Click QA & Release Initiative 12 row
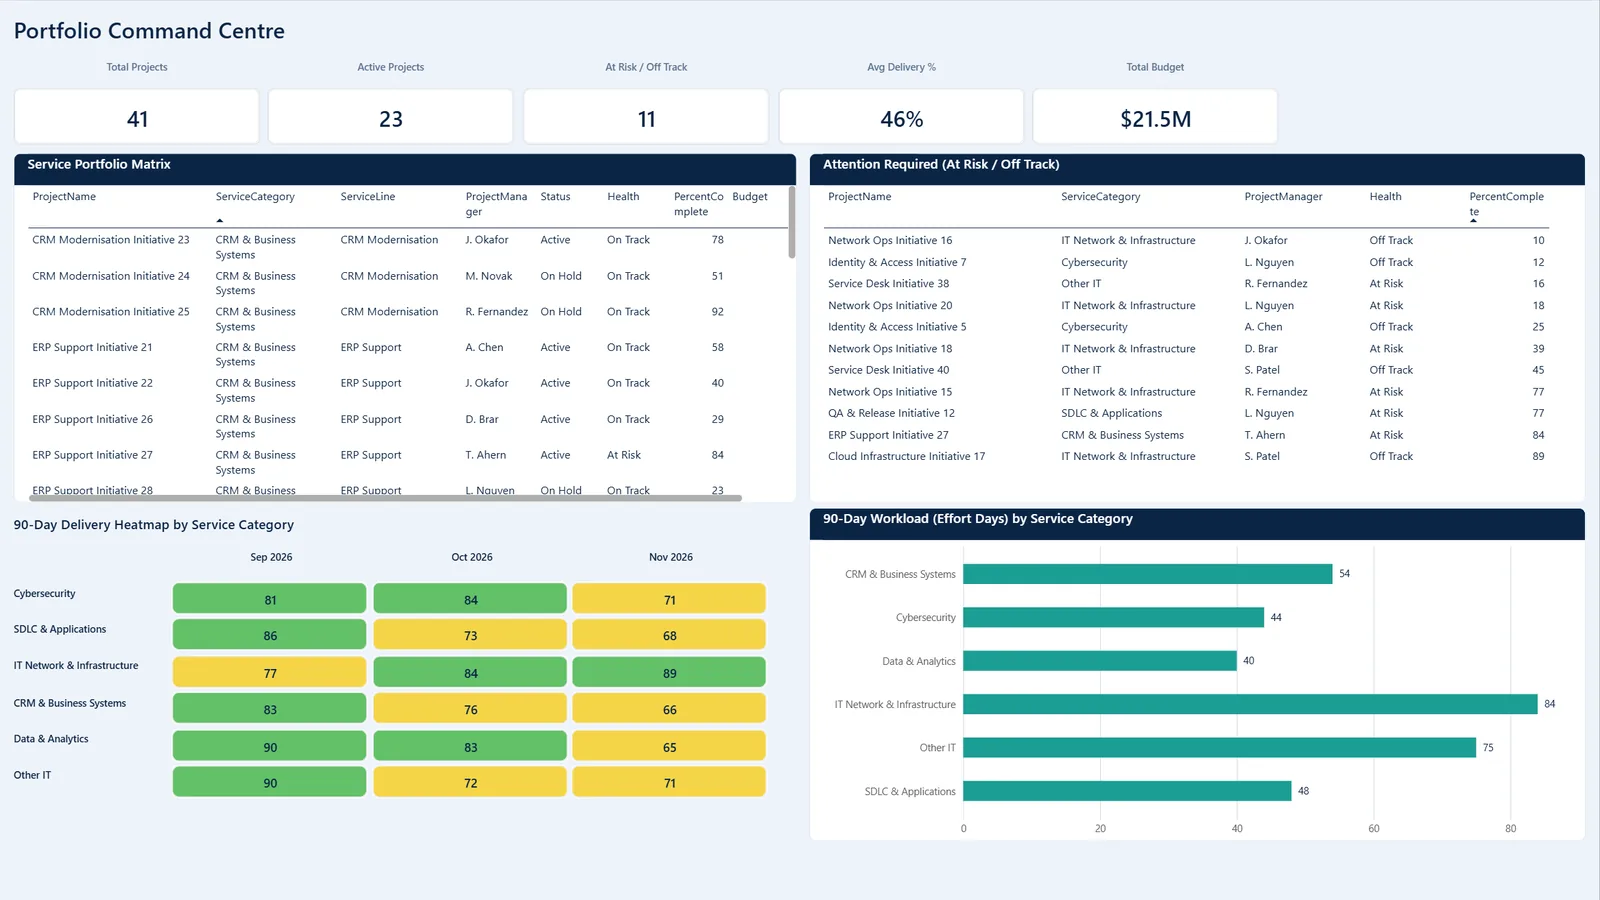The image size is (1600, 900). click(x=1188, y=413)
